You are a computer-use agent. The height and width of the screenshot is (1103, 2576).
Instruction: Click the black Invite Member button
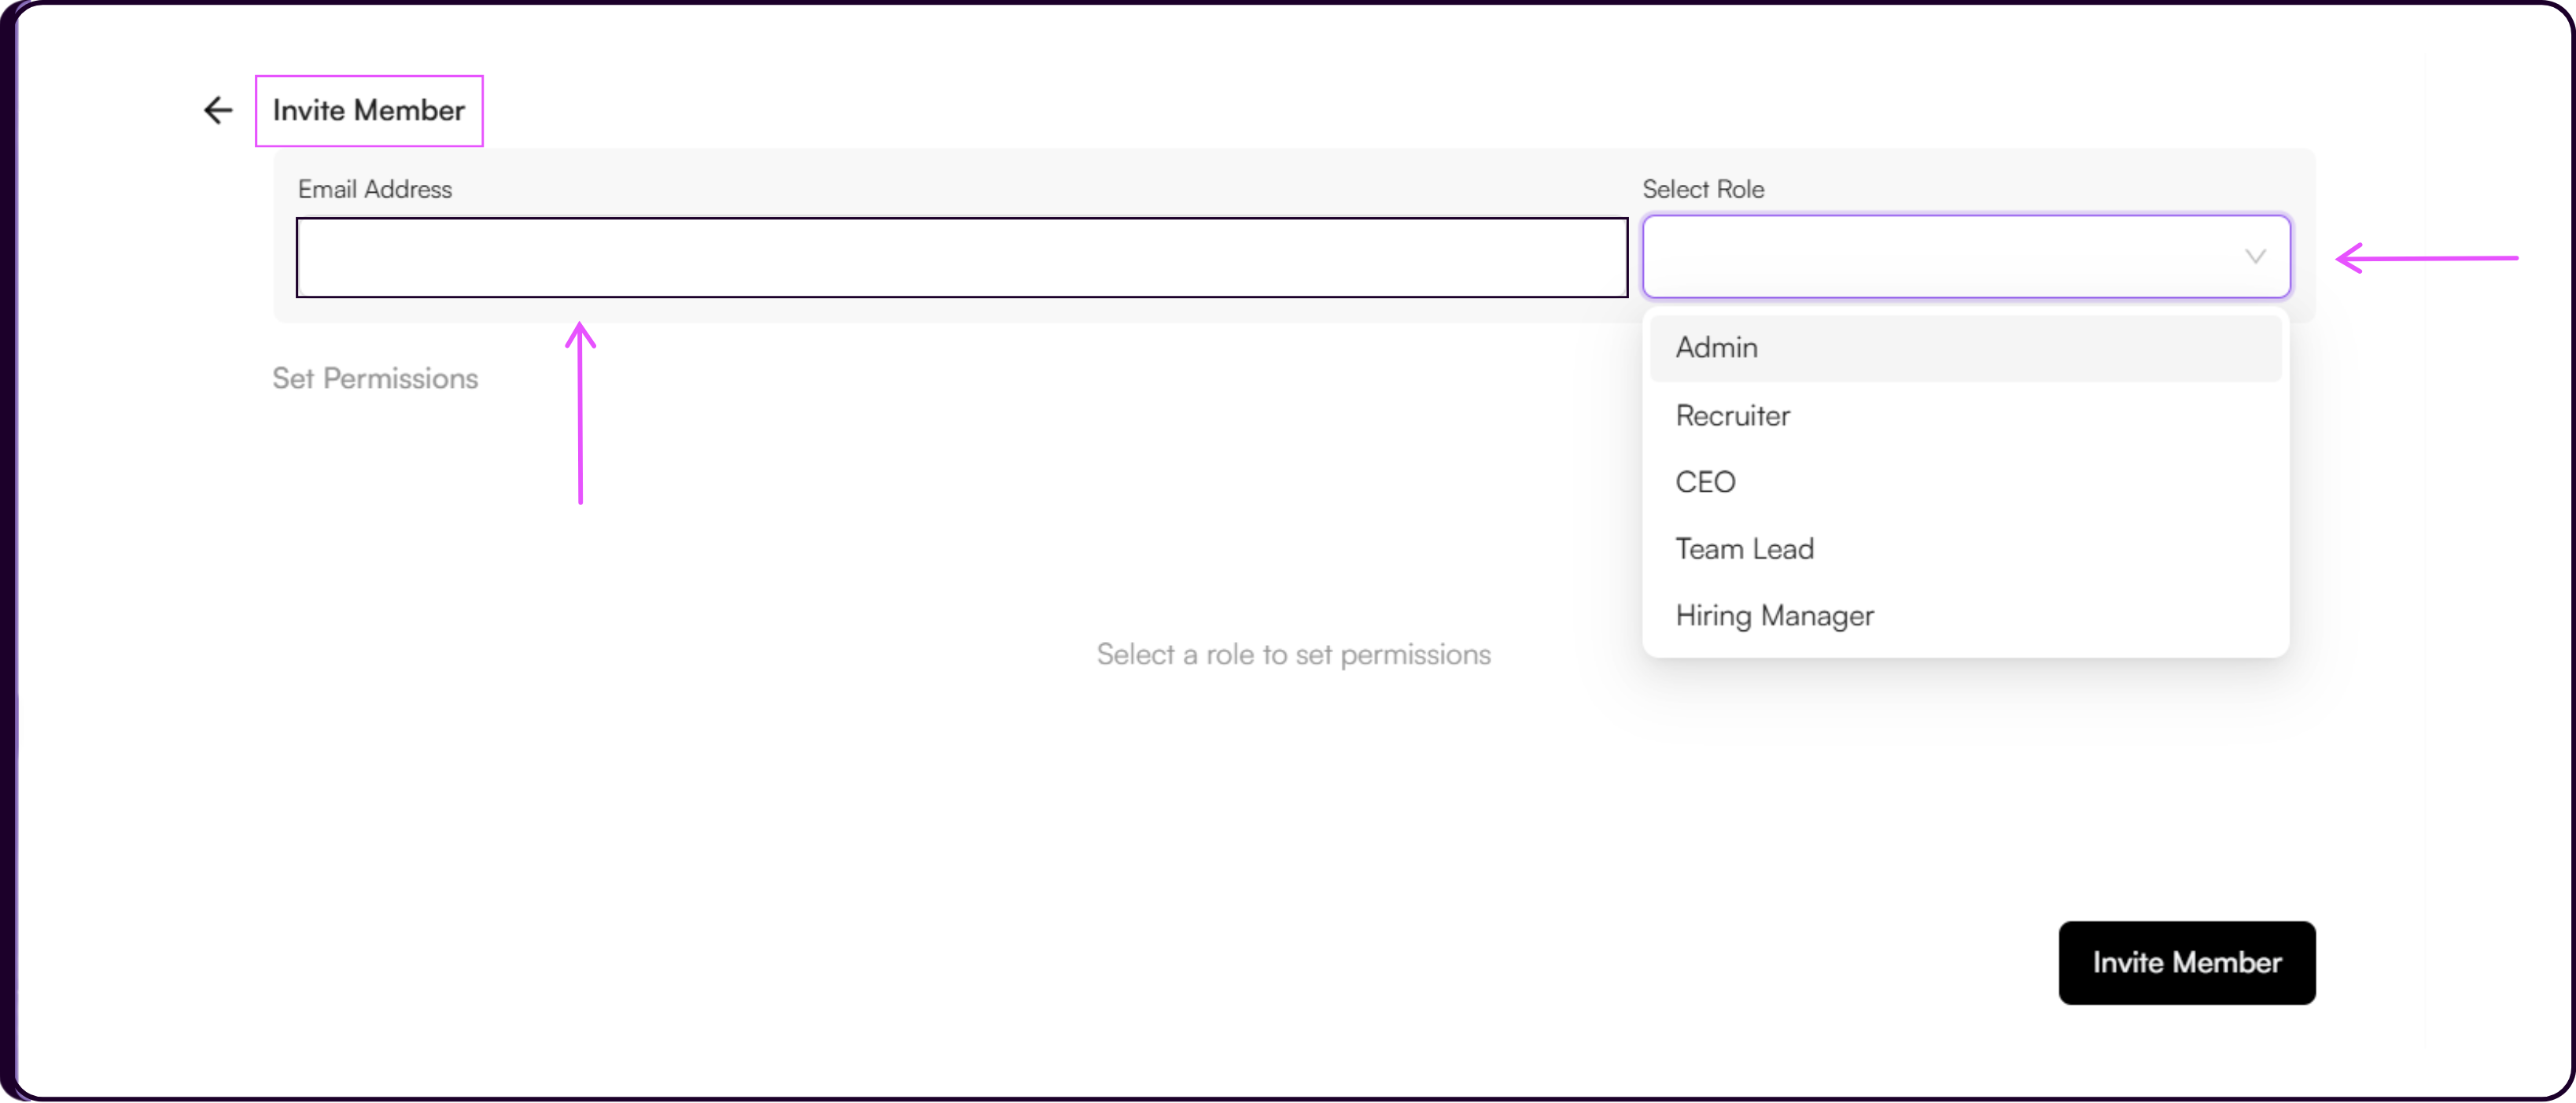click(2187, 963)
